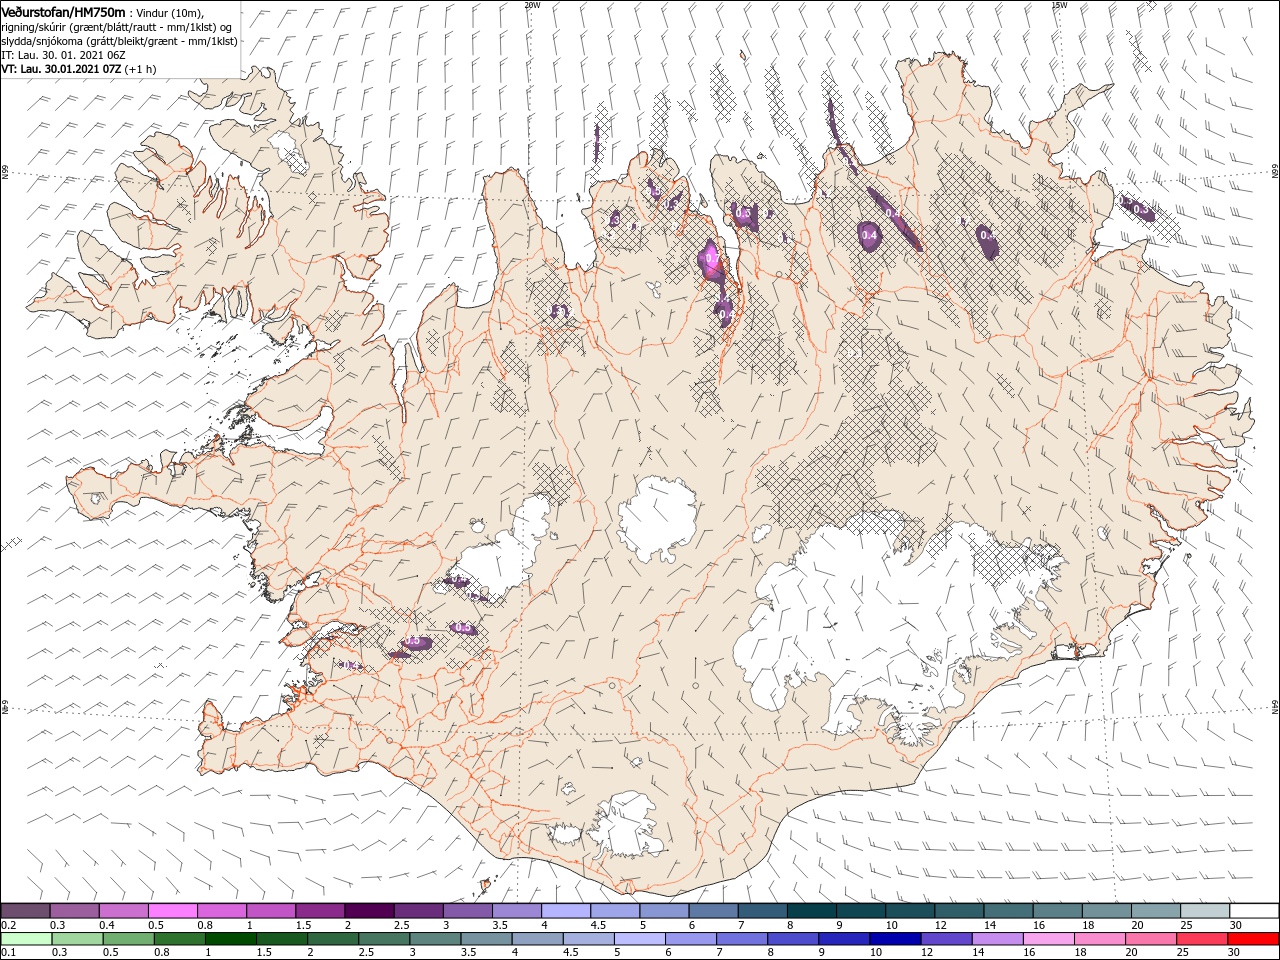Click the 15W longitude label

tap(1059, 4)
